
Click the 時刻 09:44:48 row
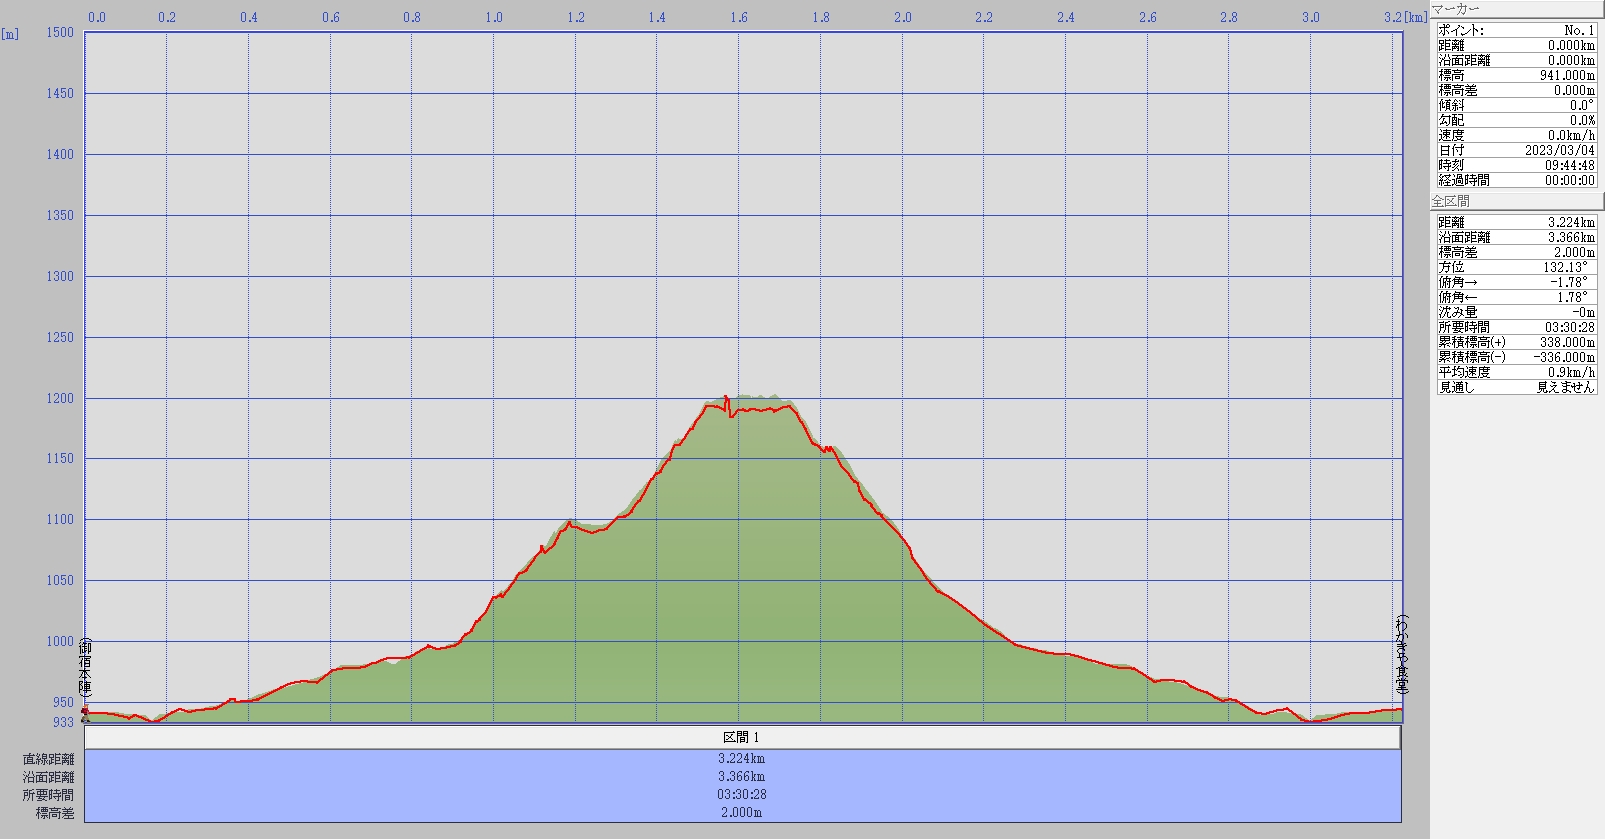(1516, 165)
